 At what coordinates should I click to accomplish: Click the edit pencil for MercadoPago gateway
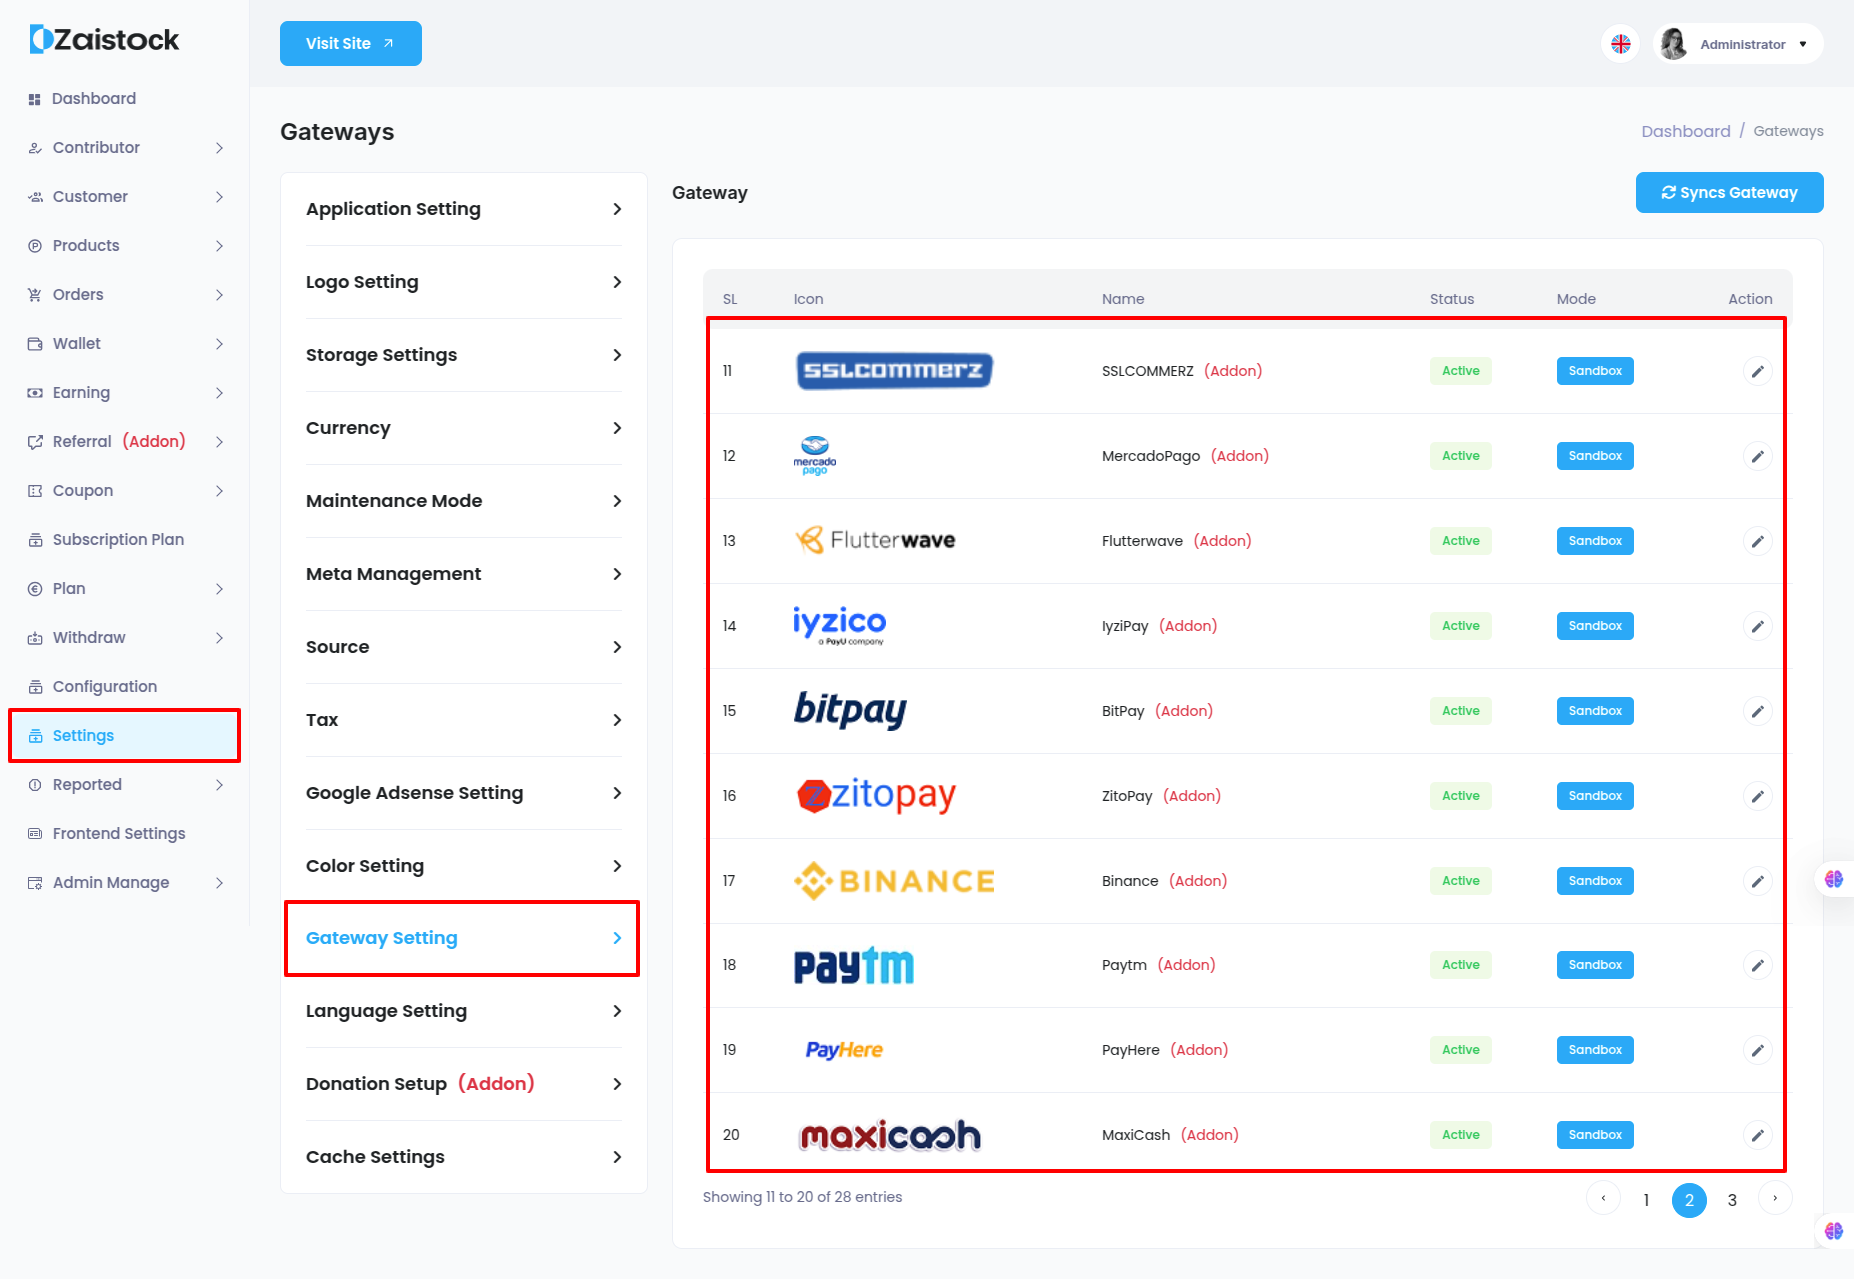click(x=1757, y=456)
